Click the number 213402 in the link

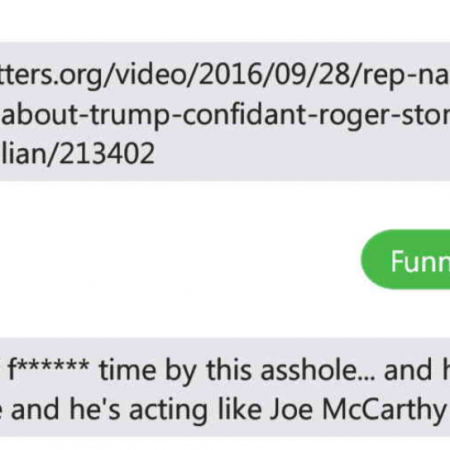tap(107, 154)
